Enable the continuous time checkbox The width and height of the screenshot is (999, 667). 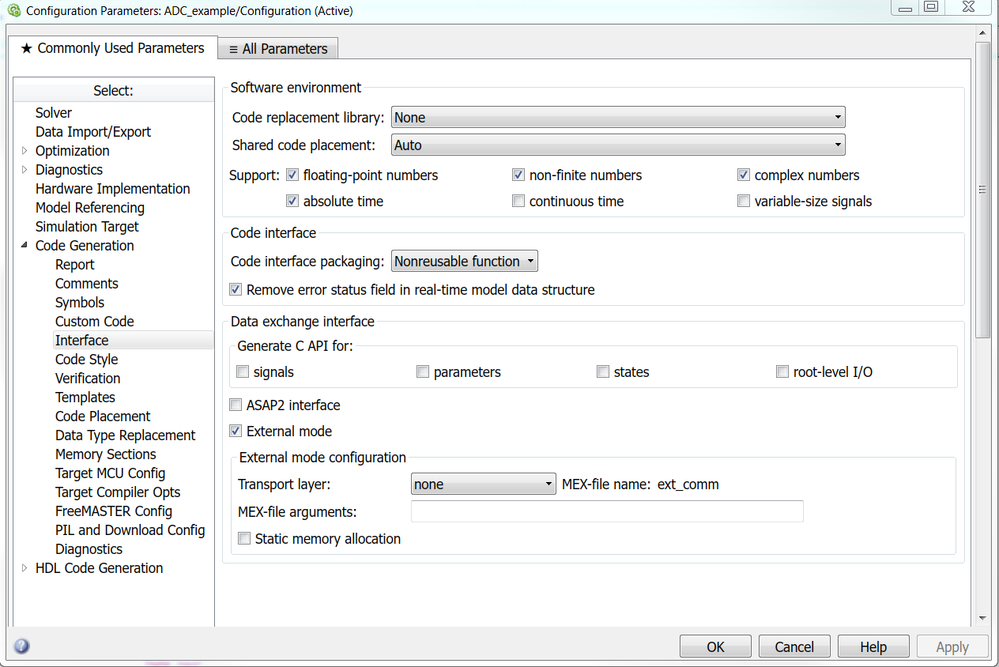[x=518, y=201]
